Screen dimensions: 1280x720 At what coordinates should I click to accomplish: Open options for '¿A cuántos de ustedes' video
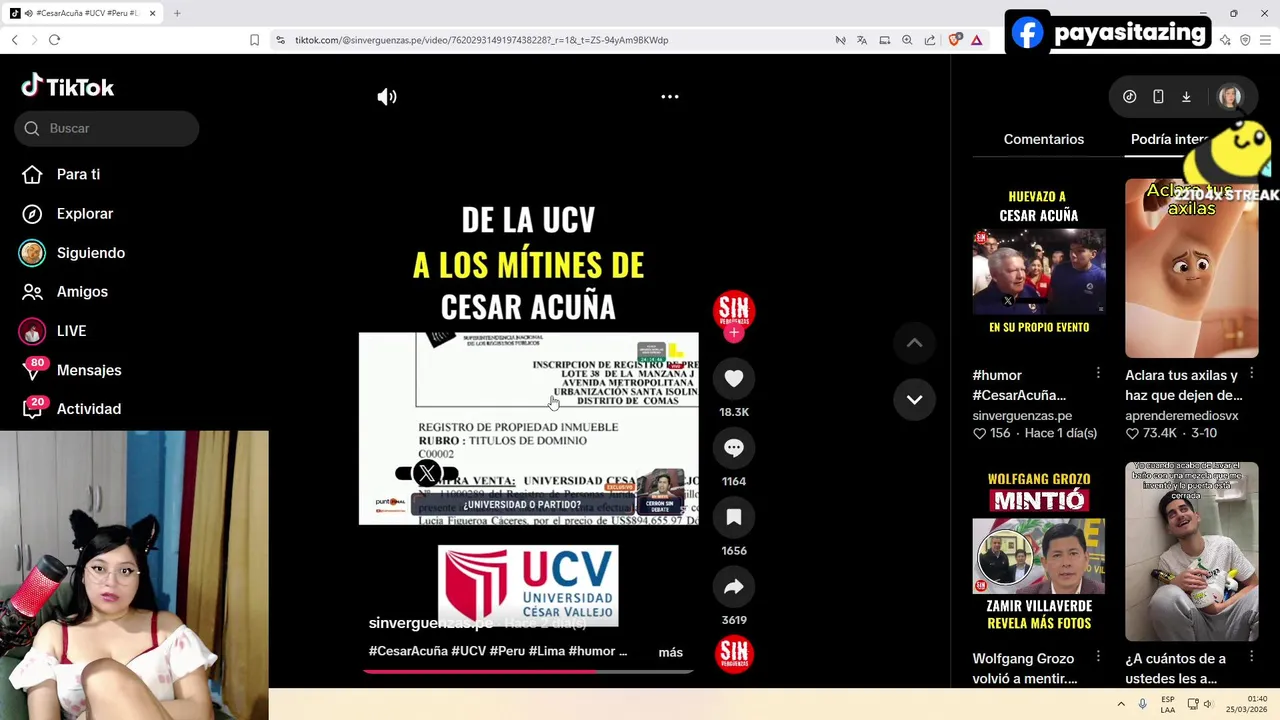pos(1252,657)
